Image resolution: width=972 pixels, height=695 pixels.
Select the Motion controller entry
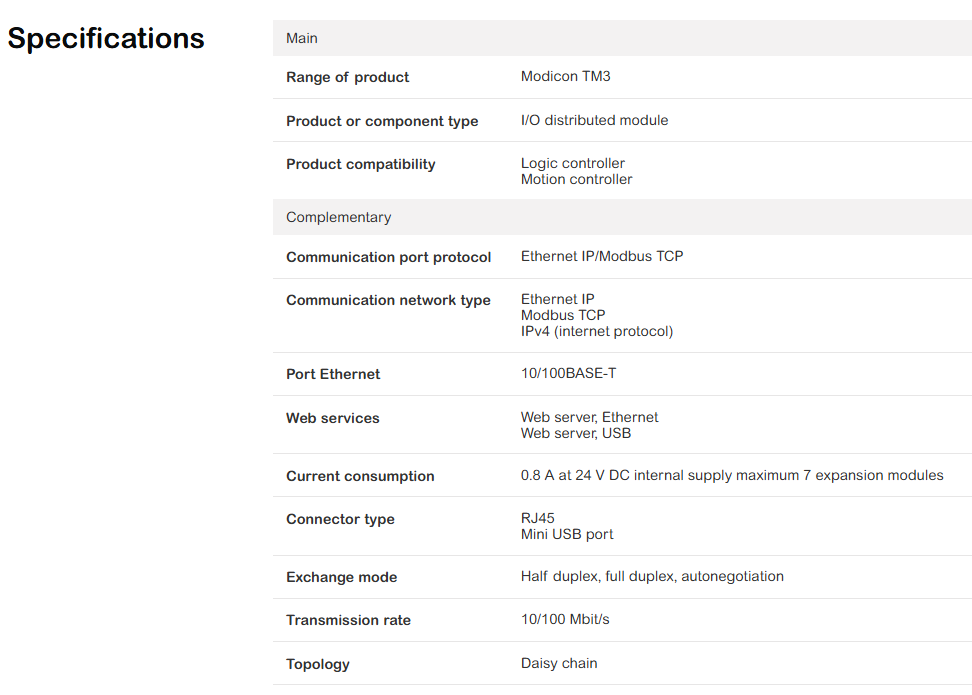tap(576, 179)
